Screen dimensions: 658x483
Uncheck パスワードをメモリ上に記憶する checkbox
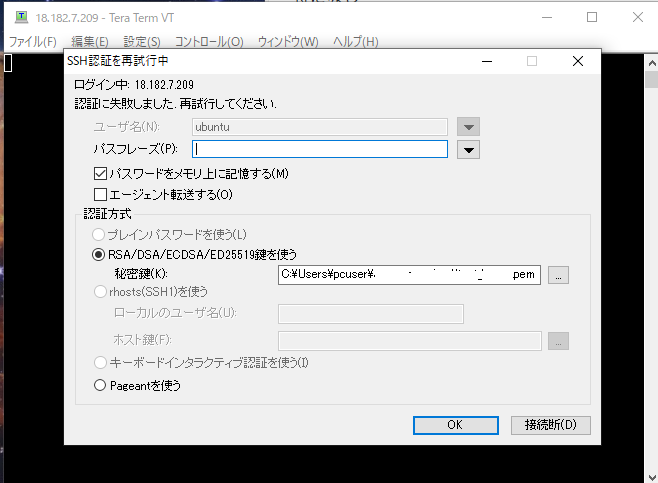click(x=100, y=173)
